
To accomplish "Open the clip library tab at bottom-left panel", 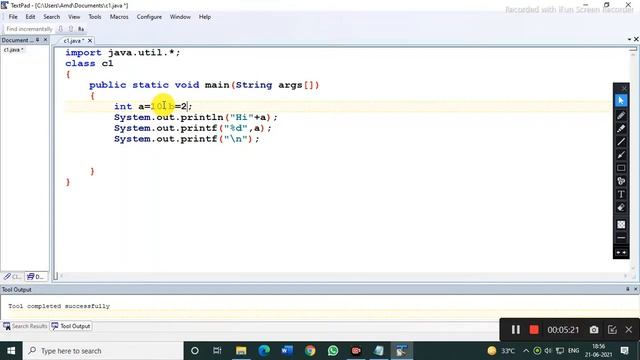I will (x=12, y=276).
